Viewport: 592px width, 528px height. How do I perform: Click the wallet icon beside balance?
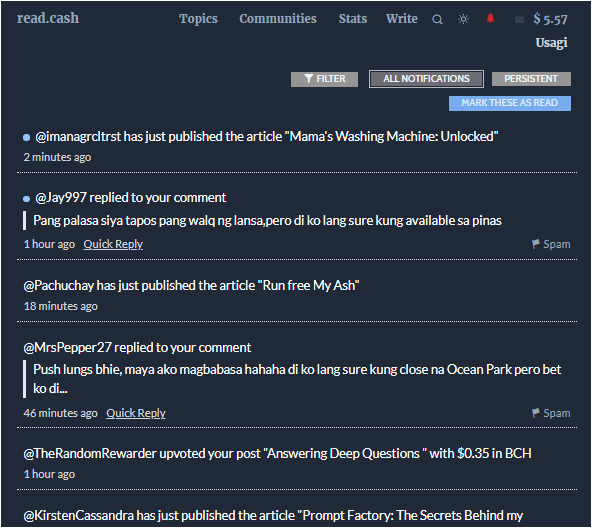coord(519,19)
